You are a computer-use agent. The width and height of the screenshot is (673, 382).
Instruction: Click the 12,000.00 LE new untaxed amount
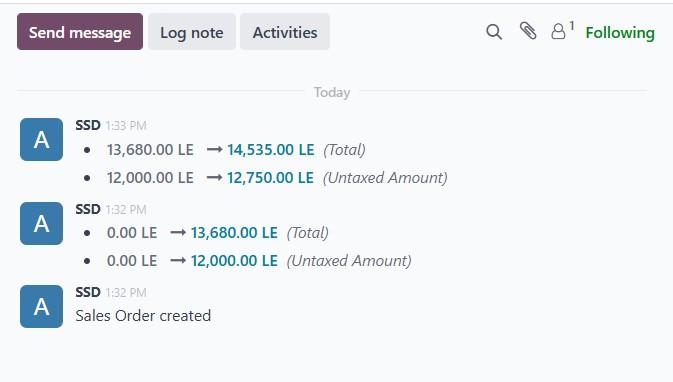click(234, 261)
